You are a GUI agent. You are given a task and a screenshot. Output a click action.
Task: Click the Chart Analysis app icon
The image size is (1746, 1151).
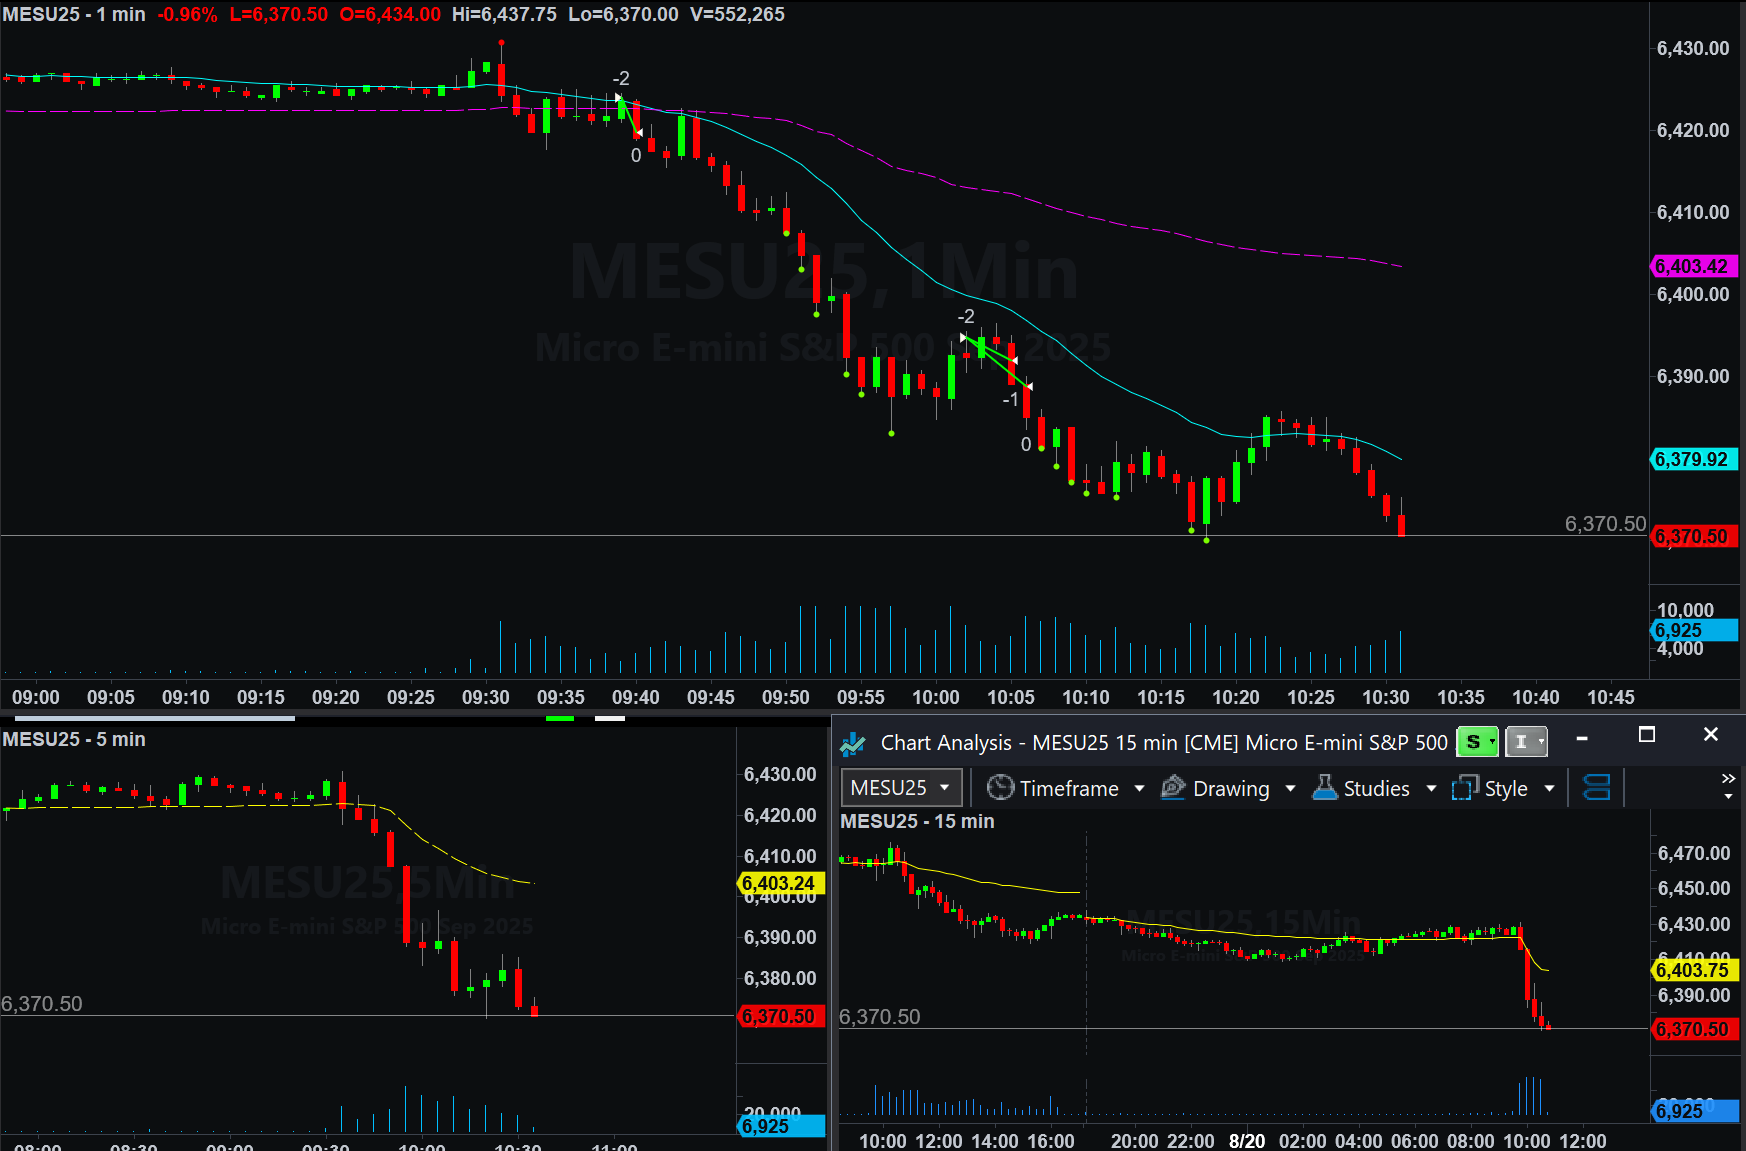tap(853, 743)
